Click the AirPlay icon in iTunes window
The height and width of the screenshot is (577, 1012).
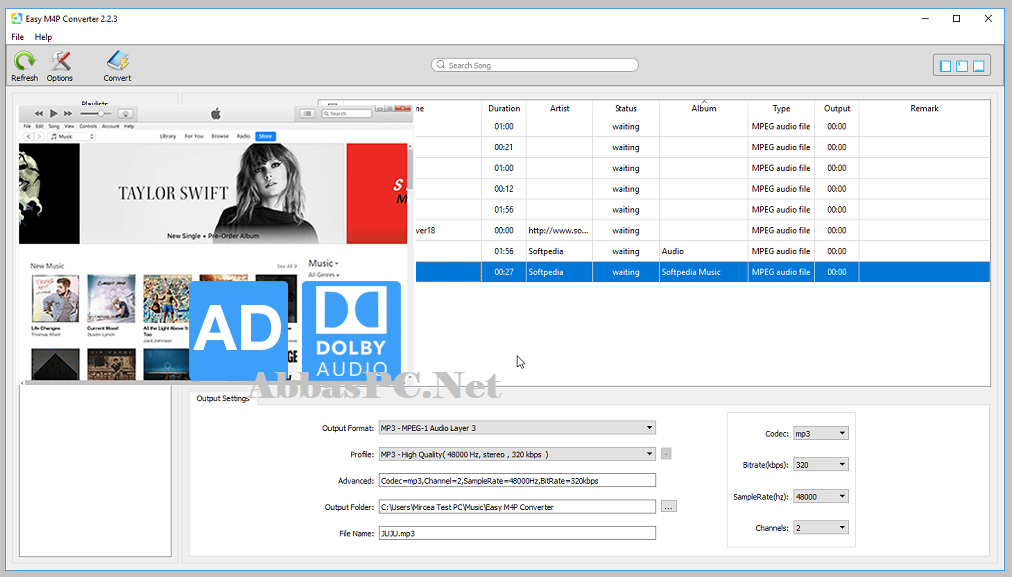point(125,114)
